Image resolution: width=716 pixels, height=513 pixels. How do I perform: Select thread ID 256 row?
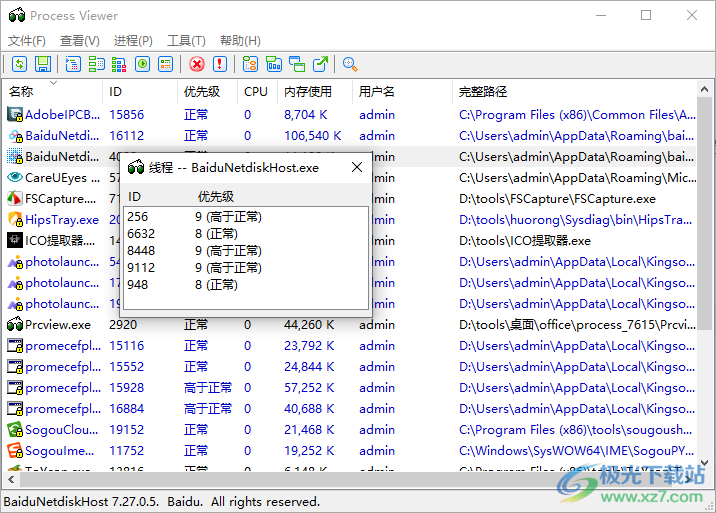(246, 217)
